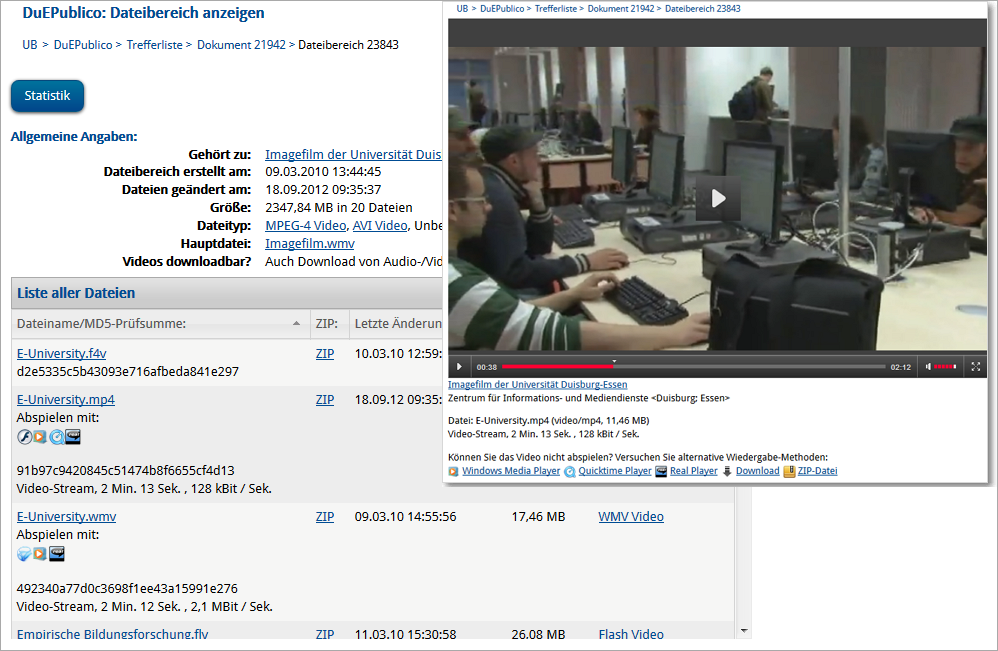Play E-University.wmv with Real Player icon

57,554
